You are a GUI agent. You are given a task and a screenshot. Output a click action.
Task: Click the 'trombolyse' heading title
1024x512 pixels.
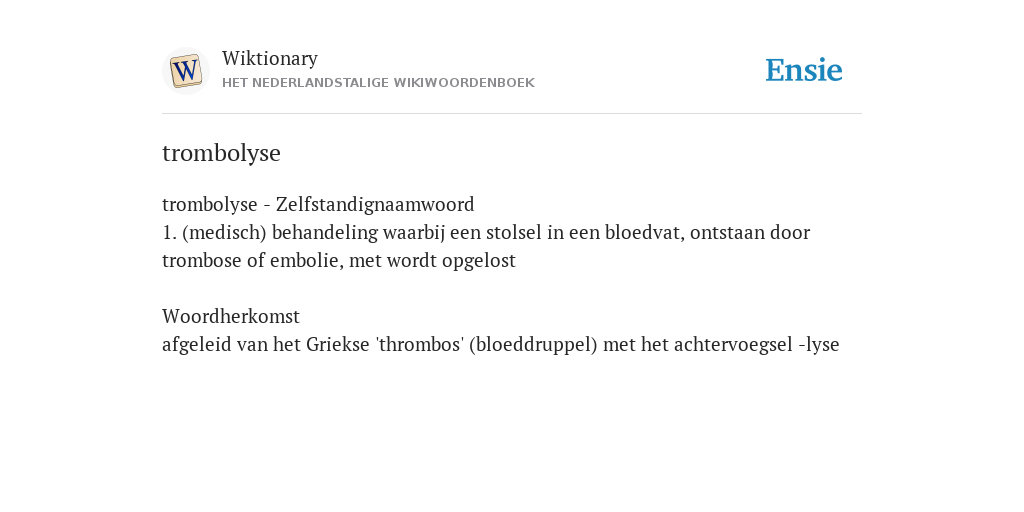click(221, 153)
